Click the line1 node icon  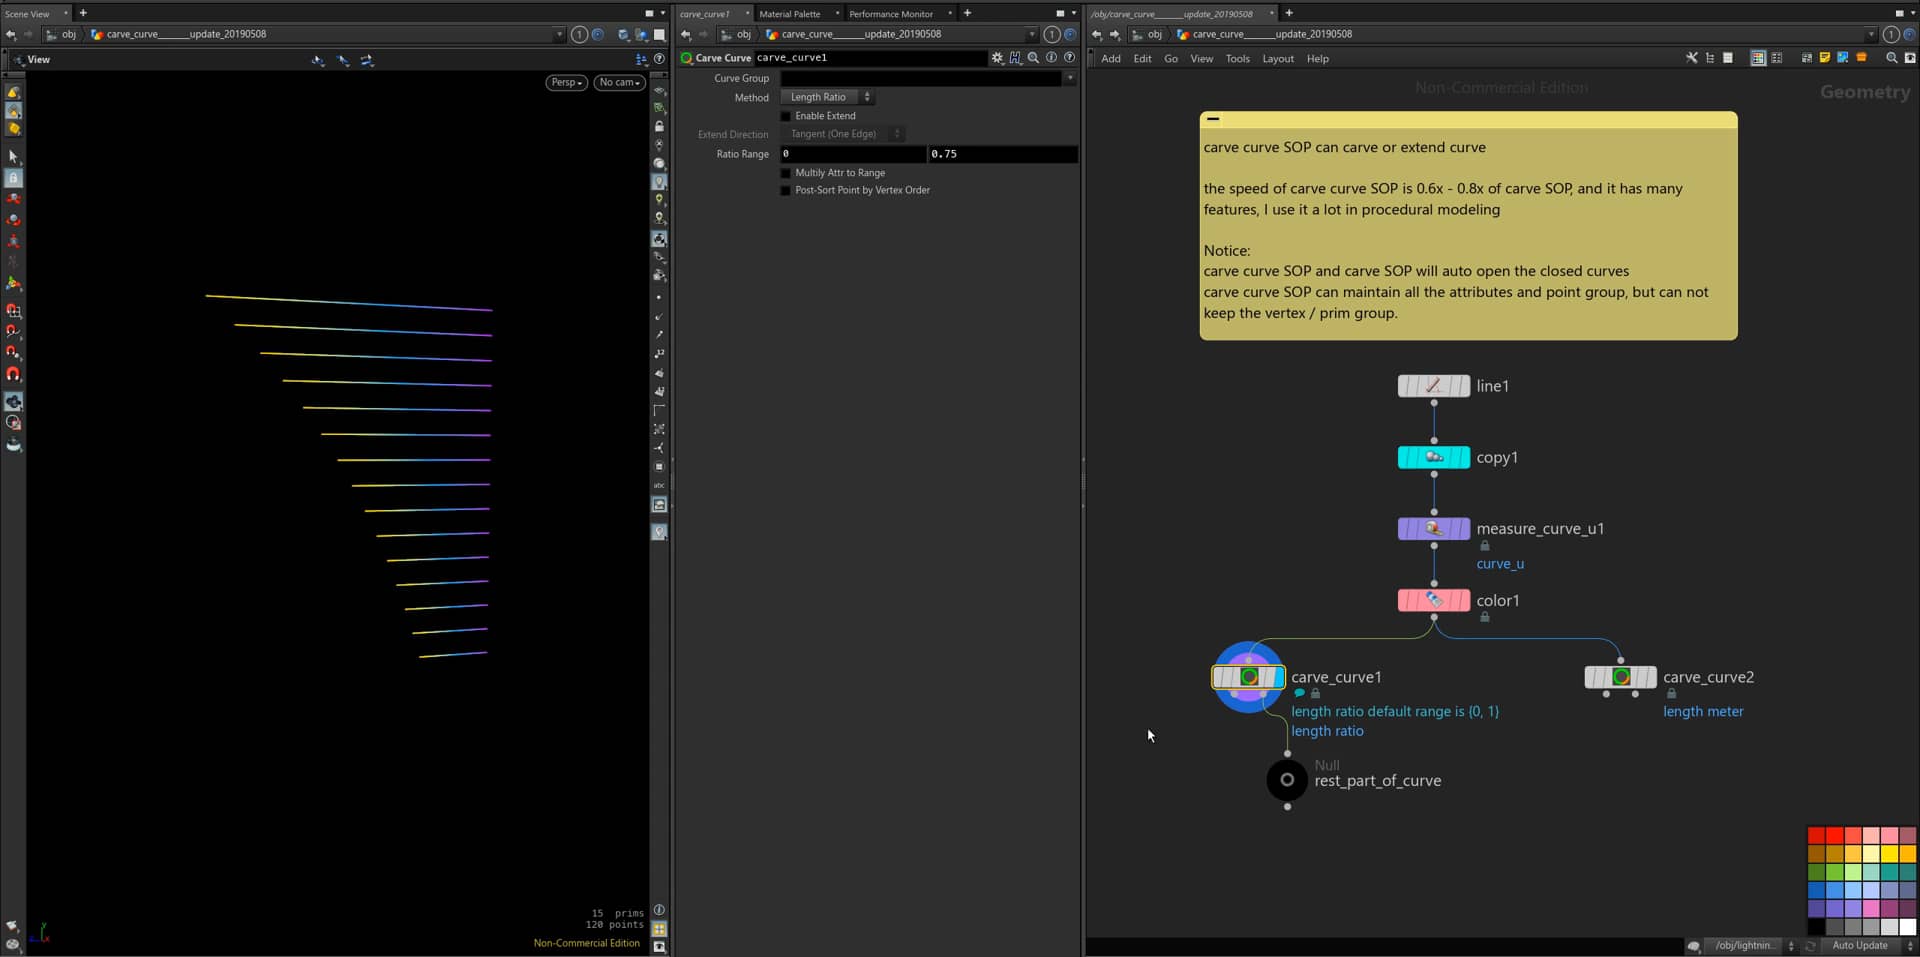[x=1433, y=386]
